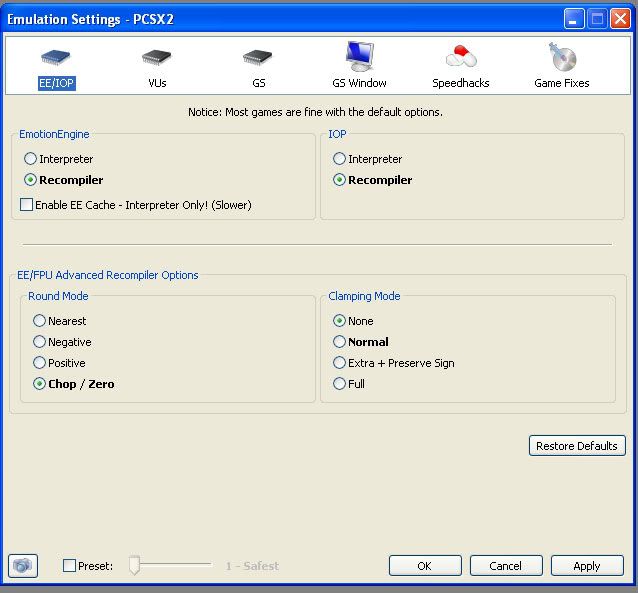Select EmotionEngine Interpreter radio option
Viewport: 638px width, 593px height.
pos(59,159)
